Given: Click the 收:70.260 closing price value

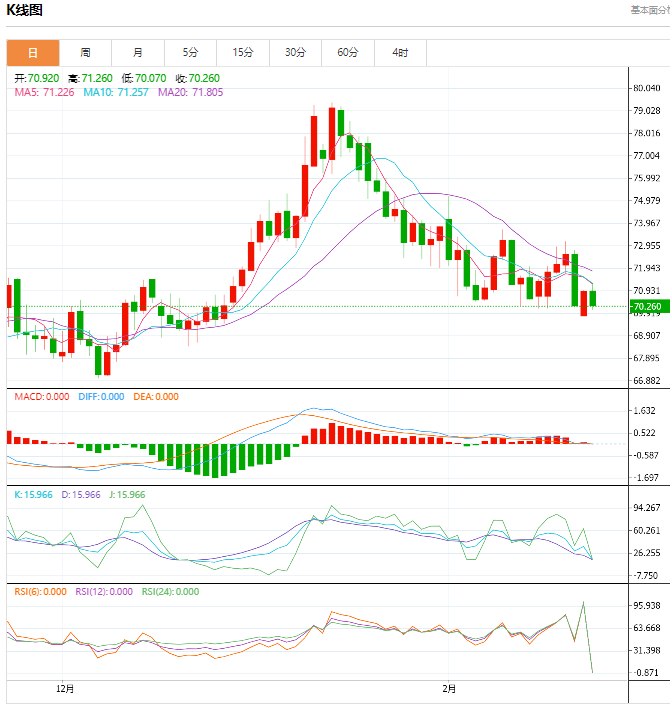Looking at the screenshot, I should 197,78.
